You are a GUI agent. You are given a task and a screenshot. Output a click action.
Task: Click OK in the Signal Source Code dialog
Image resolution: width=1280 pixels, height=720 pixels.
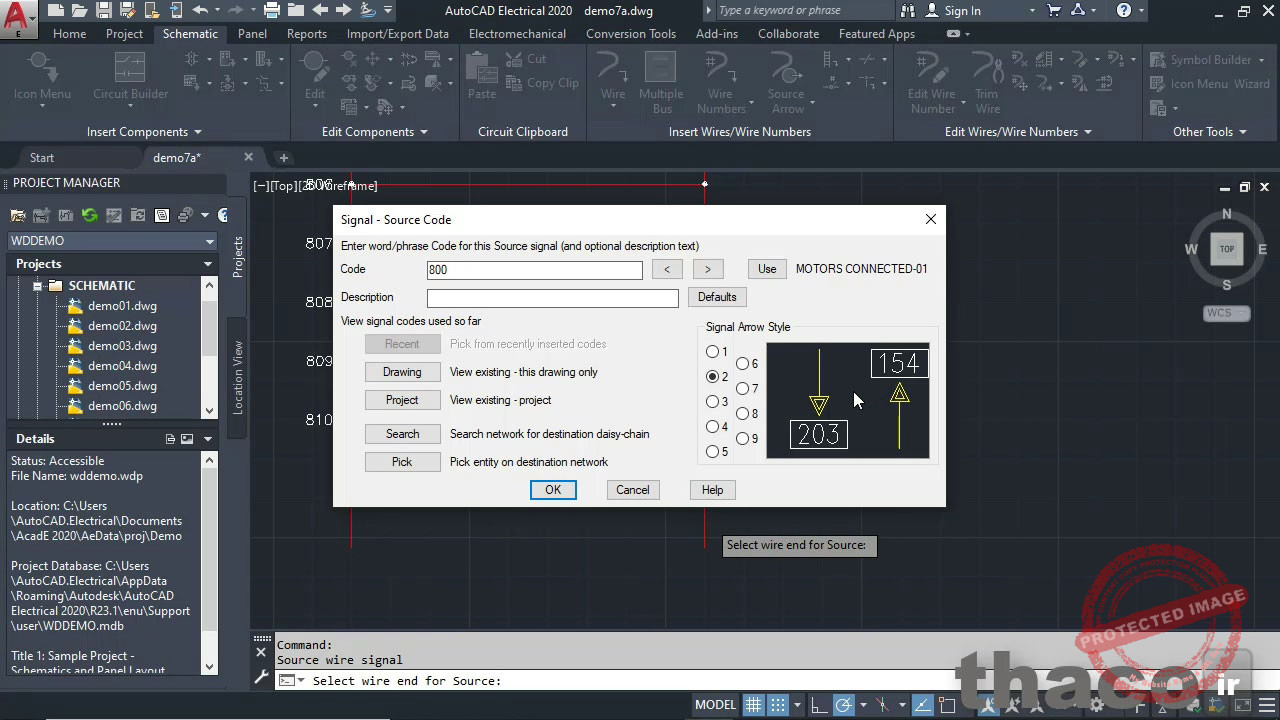coord(553,490)
